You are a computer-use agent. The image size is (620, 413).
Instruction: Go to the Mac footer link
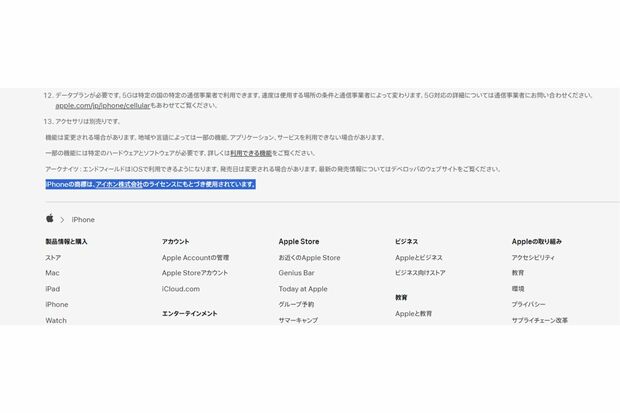click(52, 273)
